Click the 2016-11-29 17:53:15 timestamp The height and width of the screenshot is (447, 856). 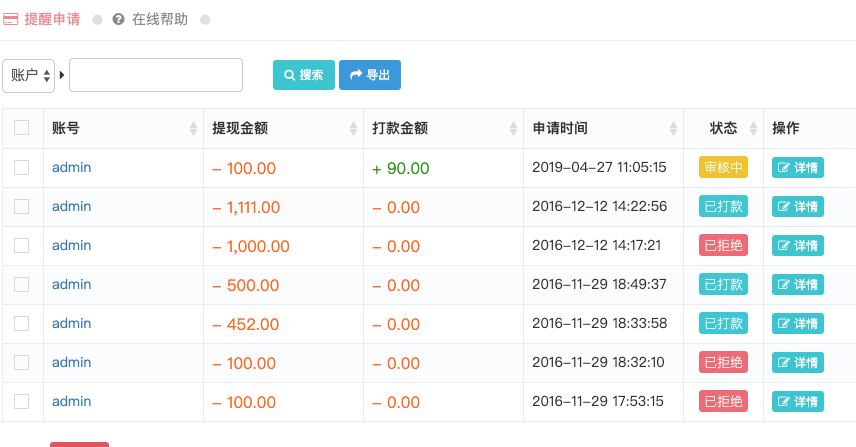click(x=598, y=401)
